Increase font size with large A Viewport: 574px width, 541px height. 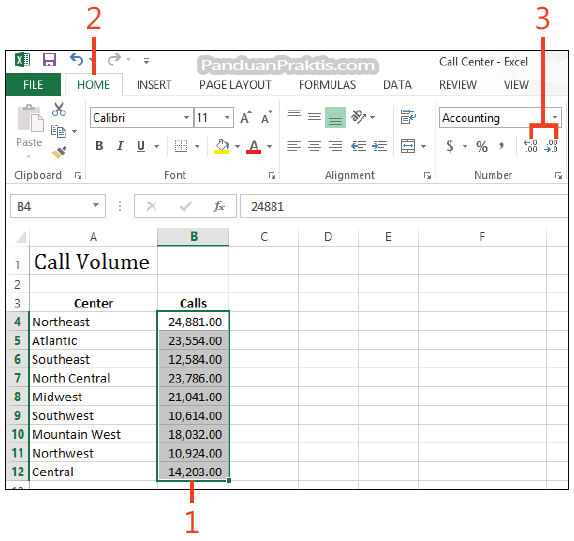246,117
